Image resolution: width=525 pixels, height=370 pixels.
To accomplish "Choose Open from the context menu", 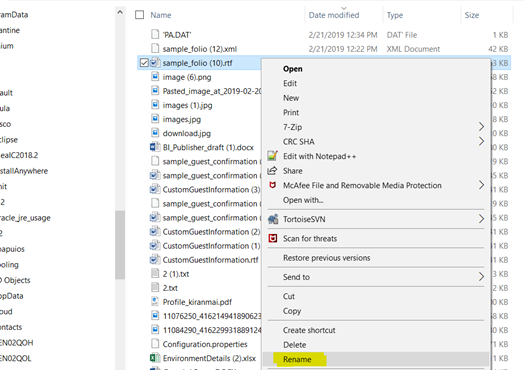I will [293, 69].
